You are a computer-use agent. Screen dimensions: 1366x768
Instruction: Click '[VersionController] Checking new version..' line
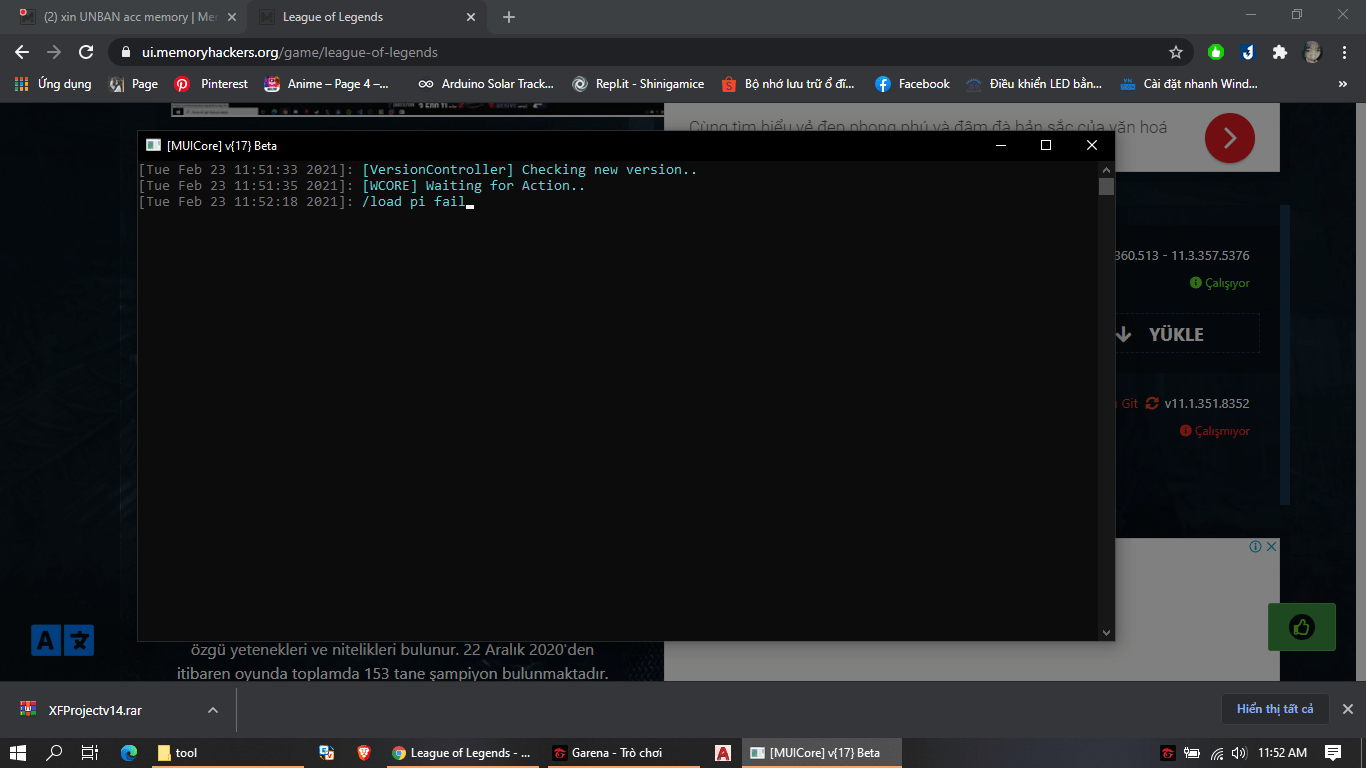pyautogui.click(x=529, y=169)
